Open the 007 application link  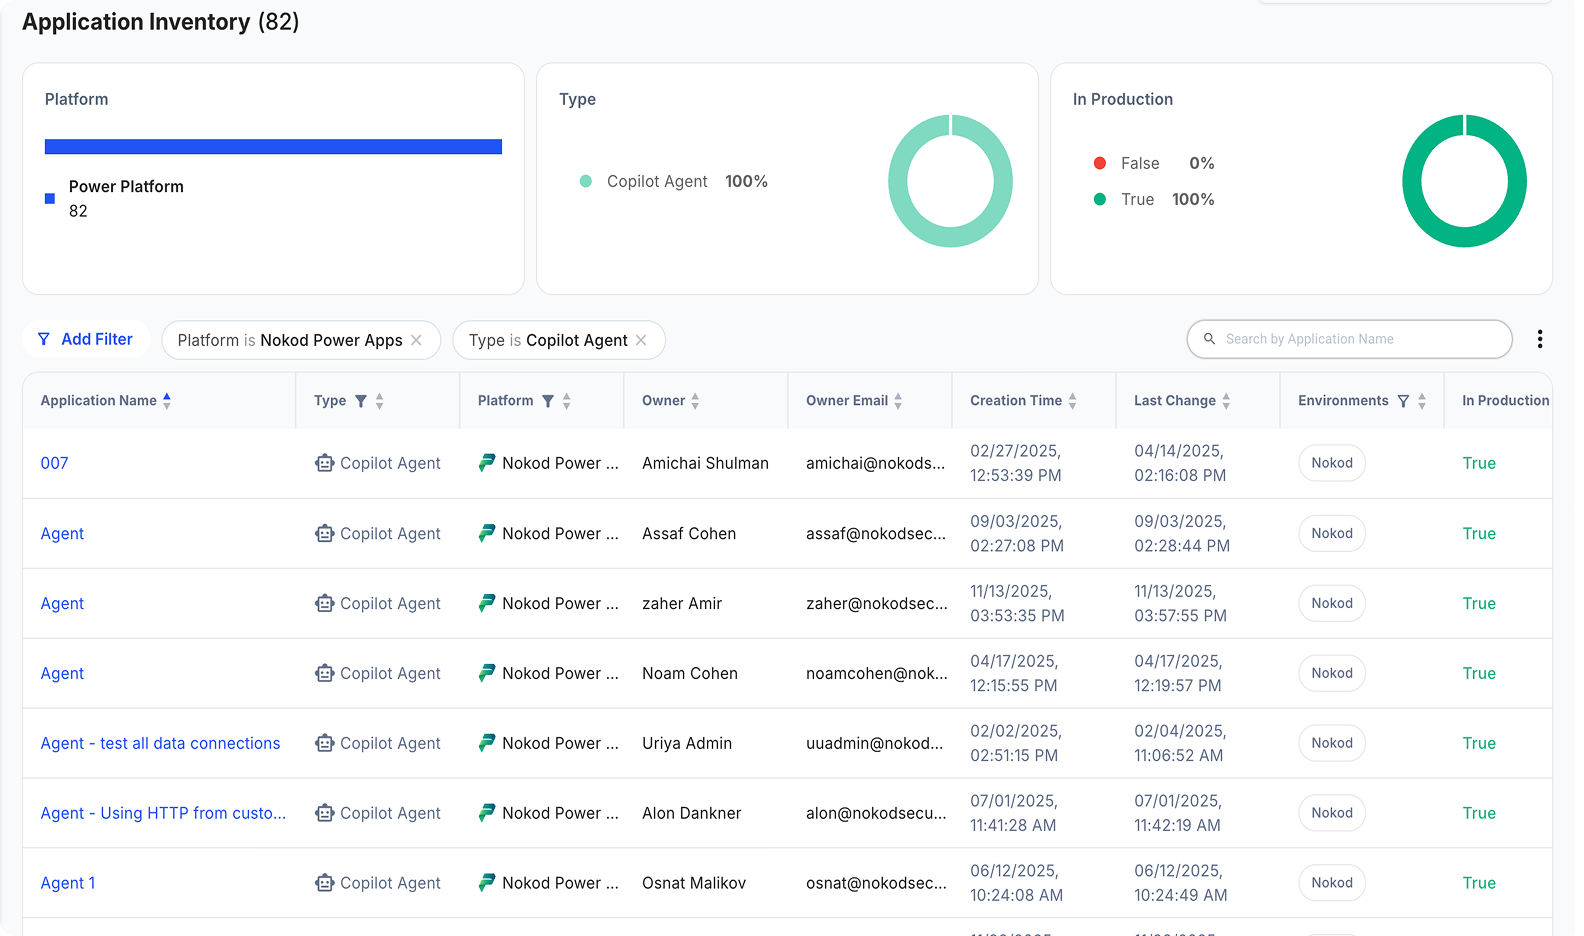coord(54,463)
